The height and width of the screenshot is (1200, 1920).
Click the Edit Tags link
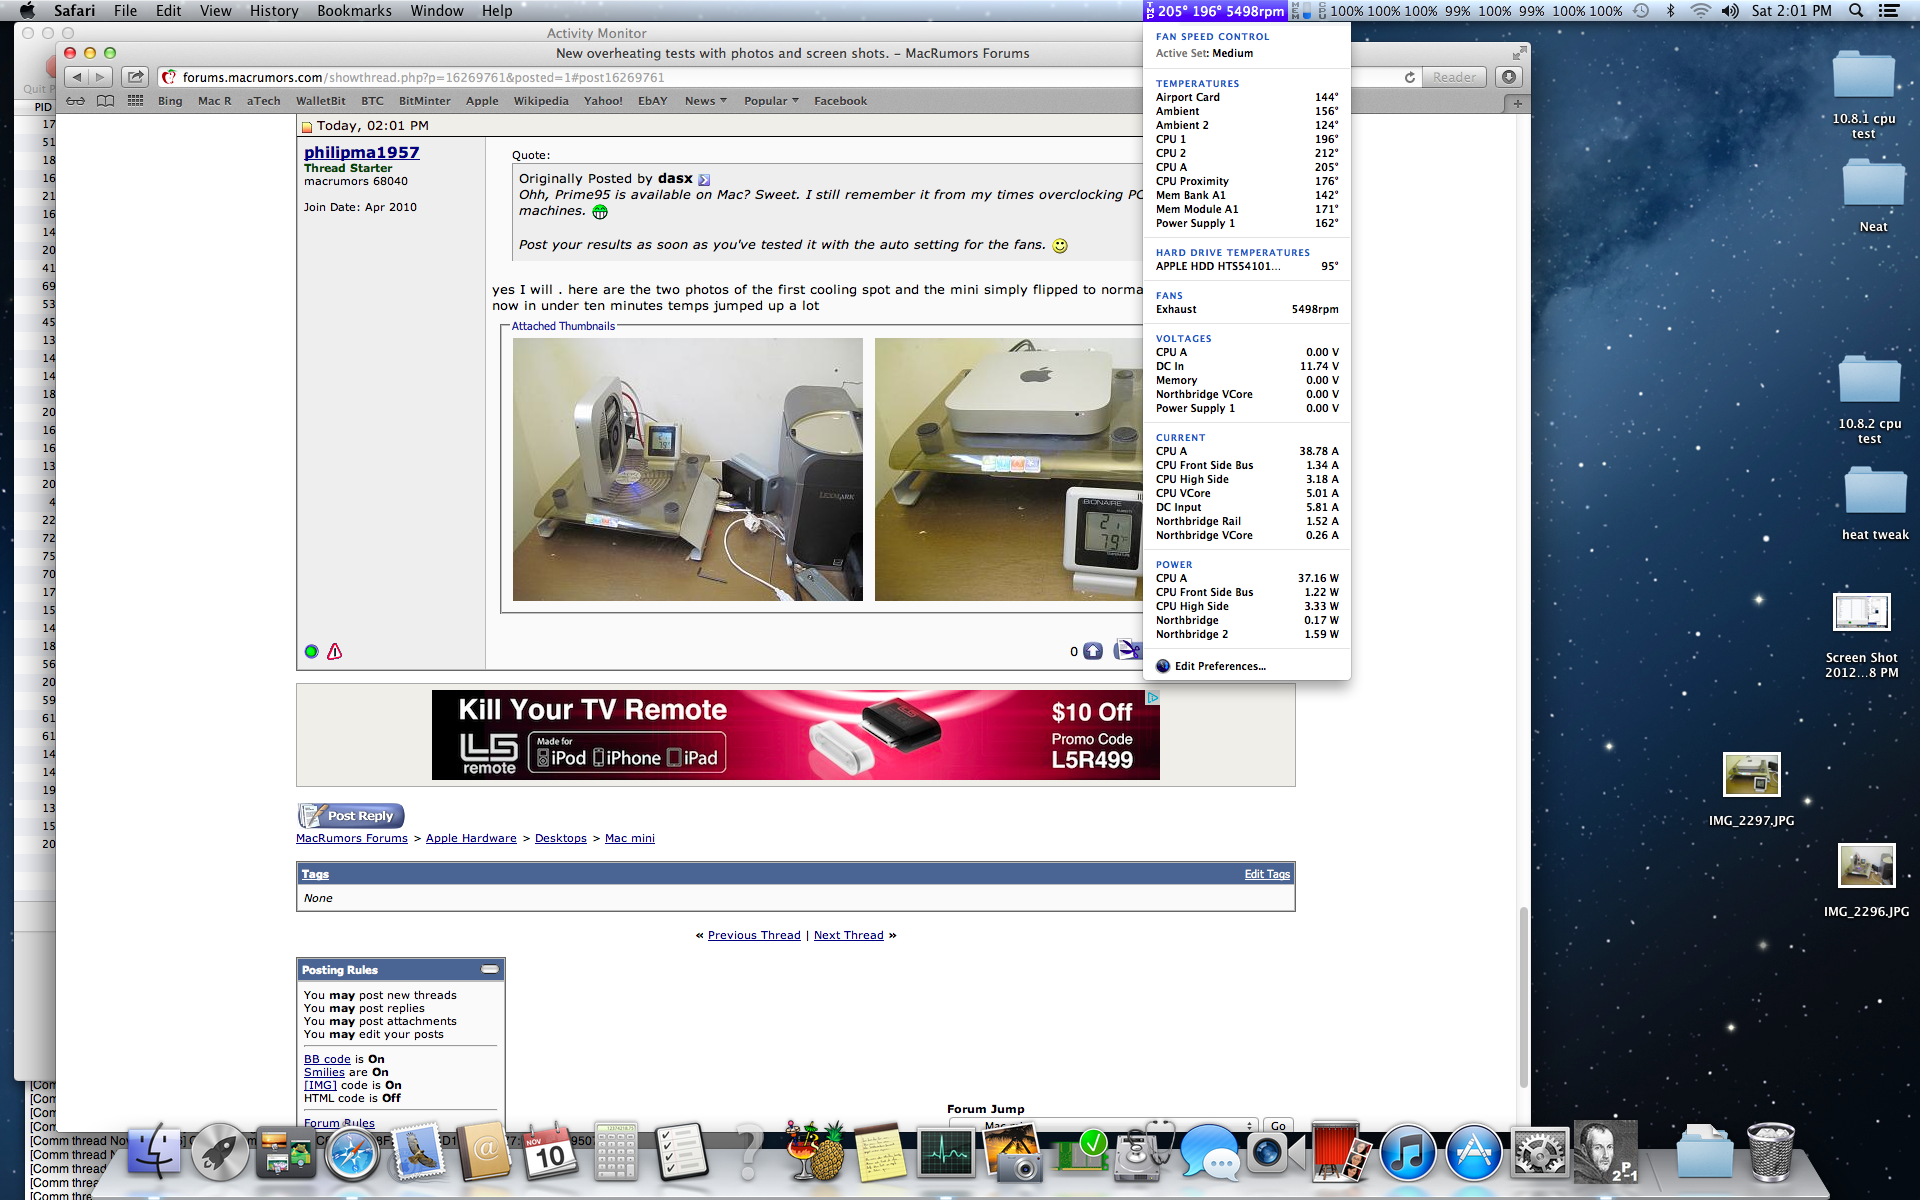click(x=1267, y=874)
